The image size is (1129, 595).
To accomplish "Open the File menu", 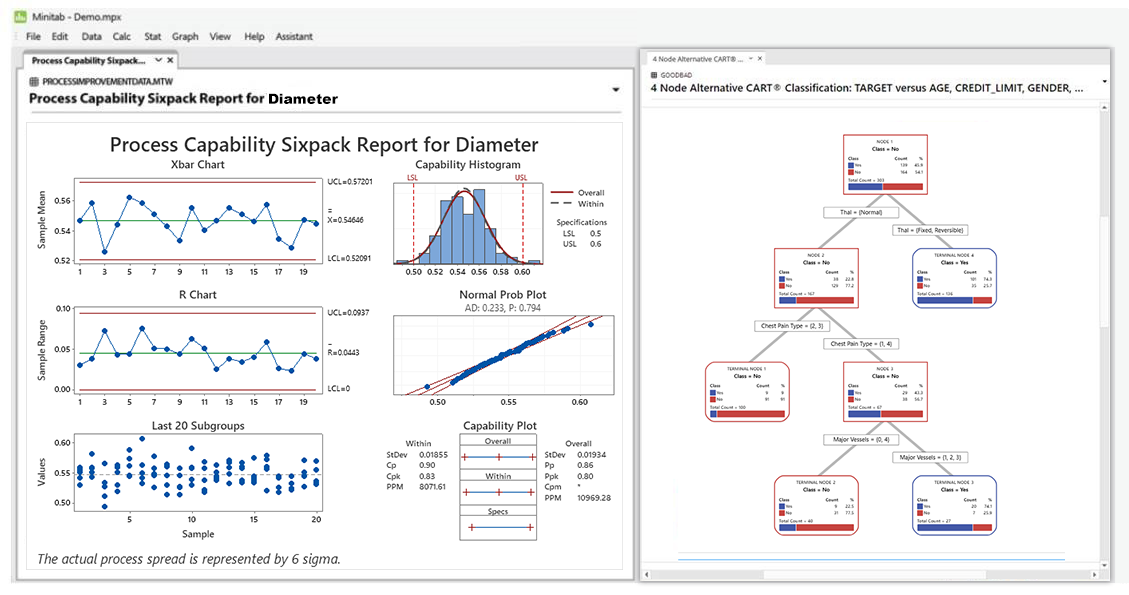I will [x=33, y=36].
